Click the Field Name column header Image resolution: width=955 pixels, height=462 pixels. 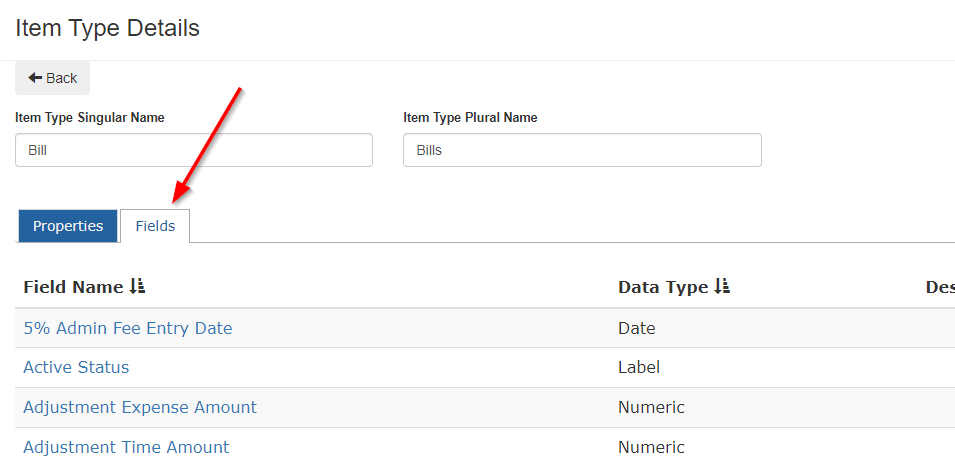[x=73, y=287]
